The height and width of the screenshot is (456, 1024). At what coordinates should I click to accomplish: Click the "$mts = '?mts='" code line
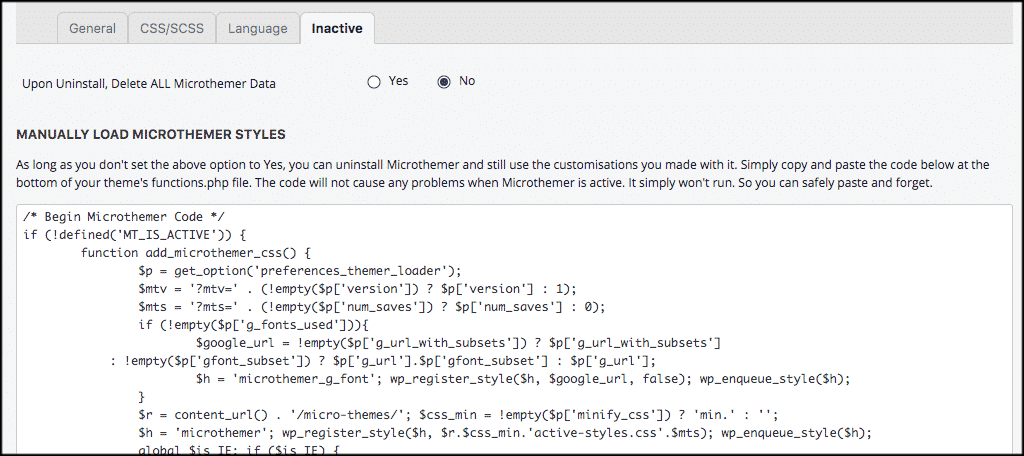tap(372, 306)
